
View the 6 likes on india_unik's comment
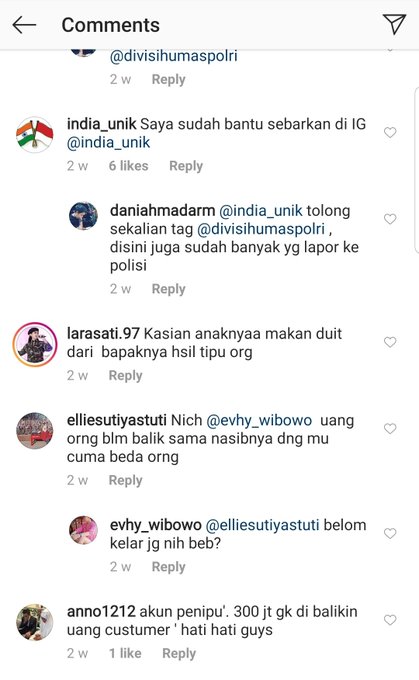(x=128, y=166)
